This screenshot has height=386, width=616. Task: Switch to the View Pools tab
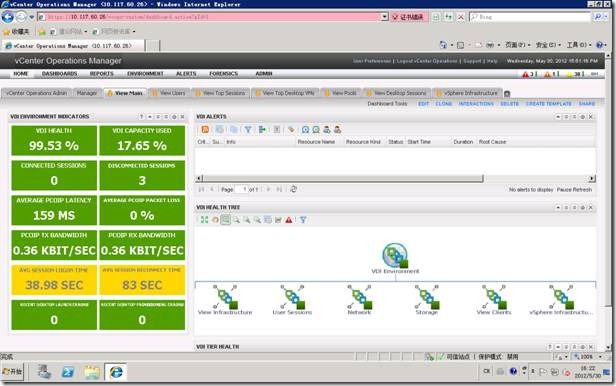click(341, 93)
